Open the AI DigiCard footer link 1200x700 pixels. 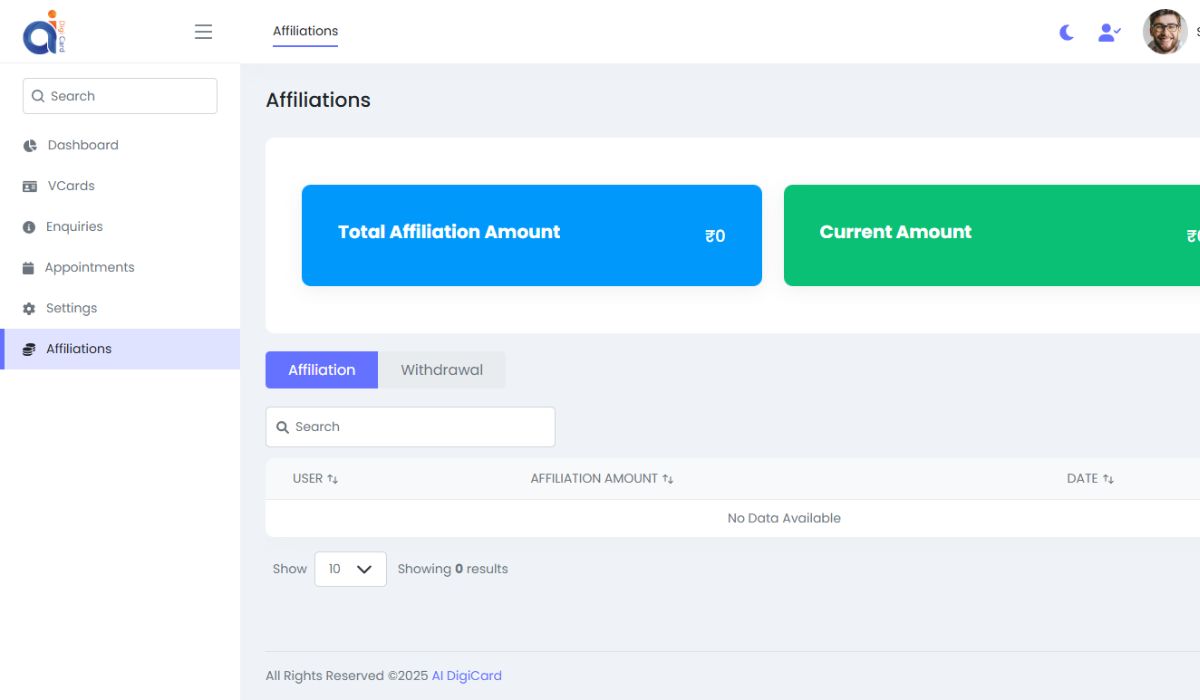tap(466, 675)
